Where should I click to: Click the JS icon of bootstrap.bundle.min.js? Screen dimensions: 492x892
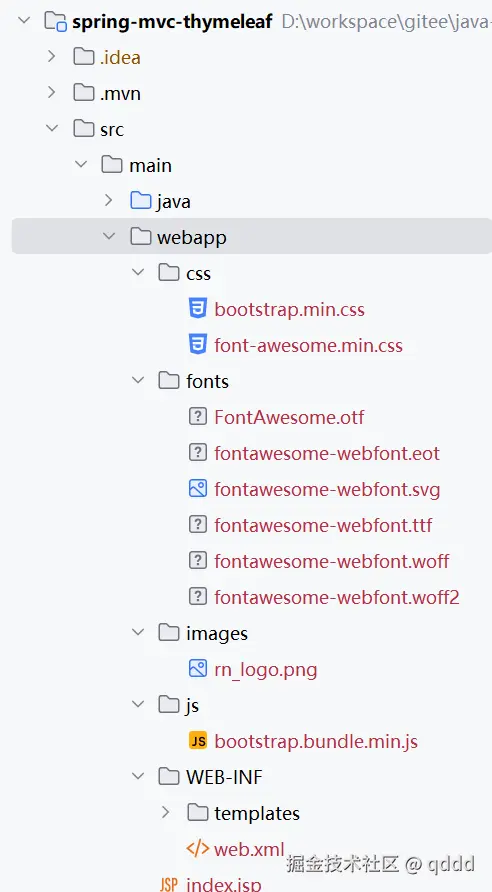point(197,741)
